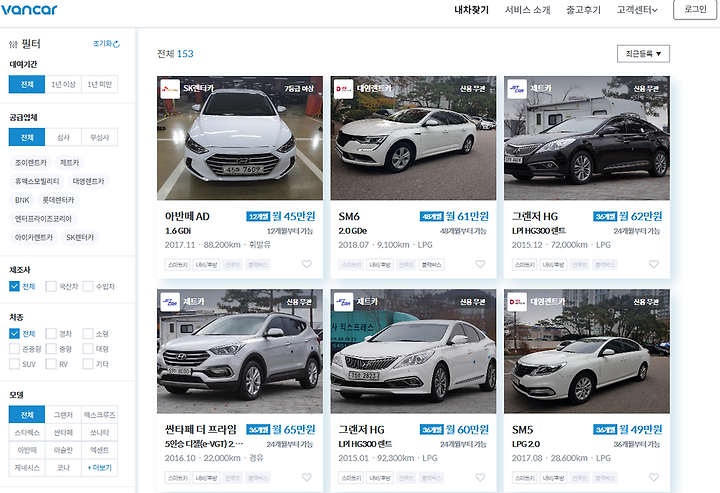720x493 pixels.
Task: Click 제트카 logo on 그랜저 HG 60만원 card
Action: point(343,302)
